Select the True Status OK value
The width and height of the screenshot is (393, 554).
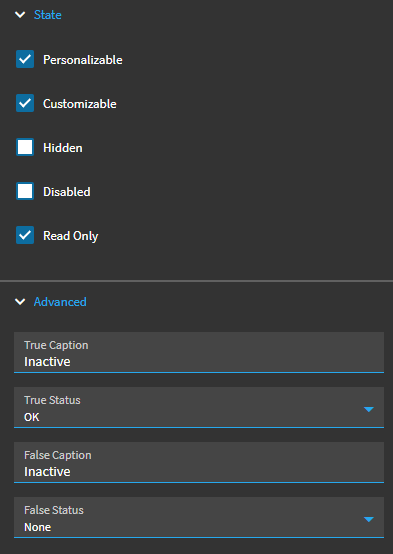[32, 417]
